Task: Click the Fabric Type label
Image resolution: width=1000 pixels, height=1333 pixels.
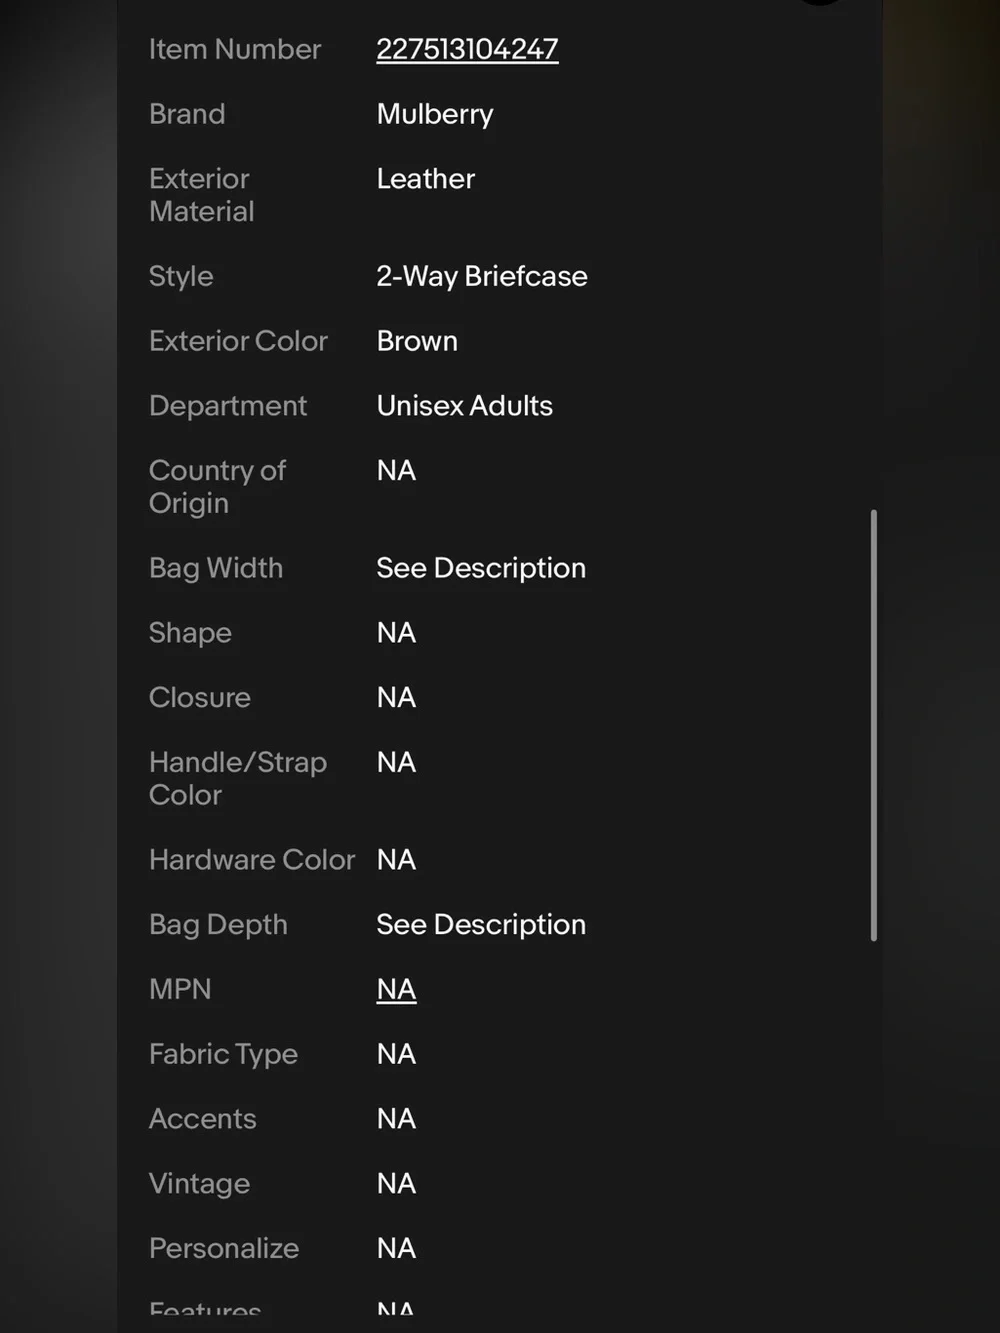Action: tap(223, 1054)
